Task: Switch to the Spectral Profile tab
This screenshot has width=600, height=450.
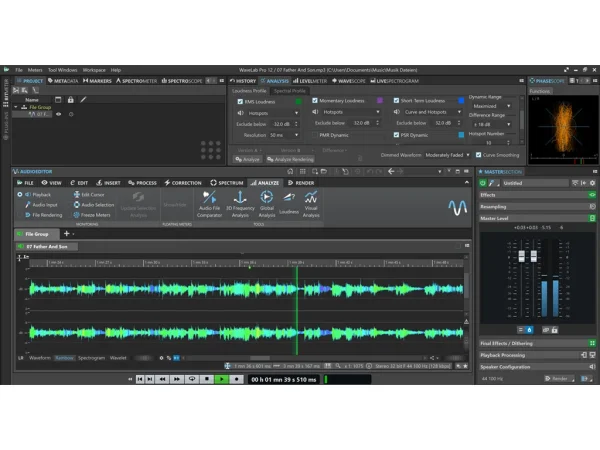Action: (291, 90)
